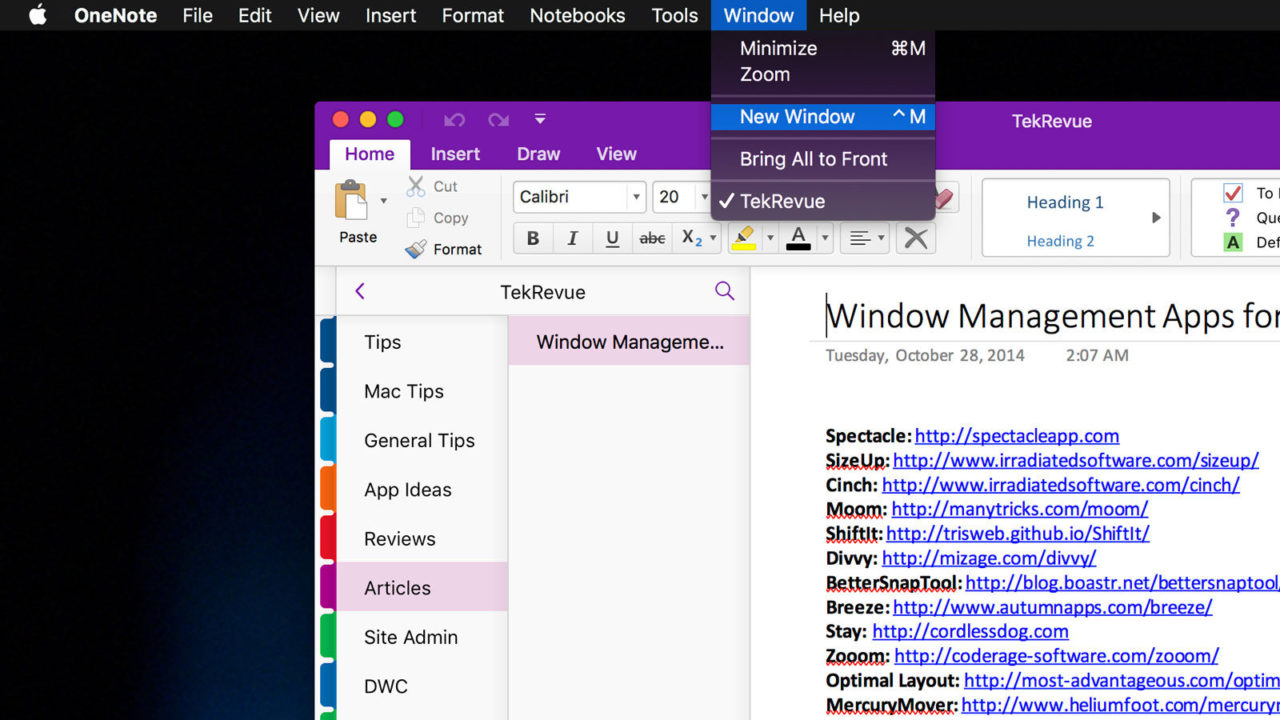Select the Home ribbon tab
The width and height of the screenshot is (1280, 720).
[370, 154]
